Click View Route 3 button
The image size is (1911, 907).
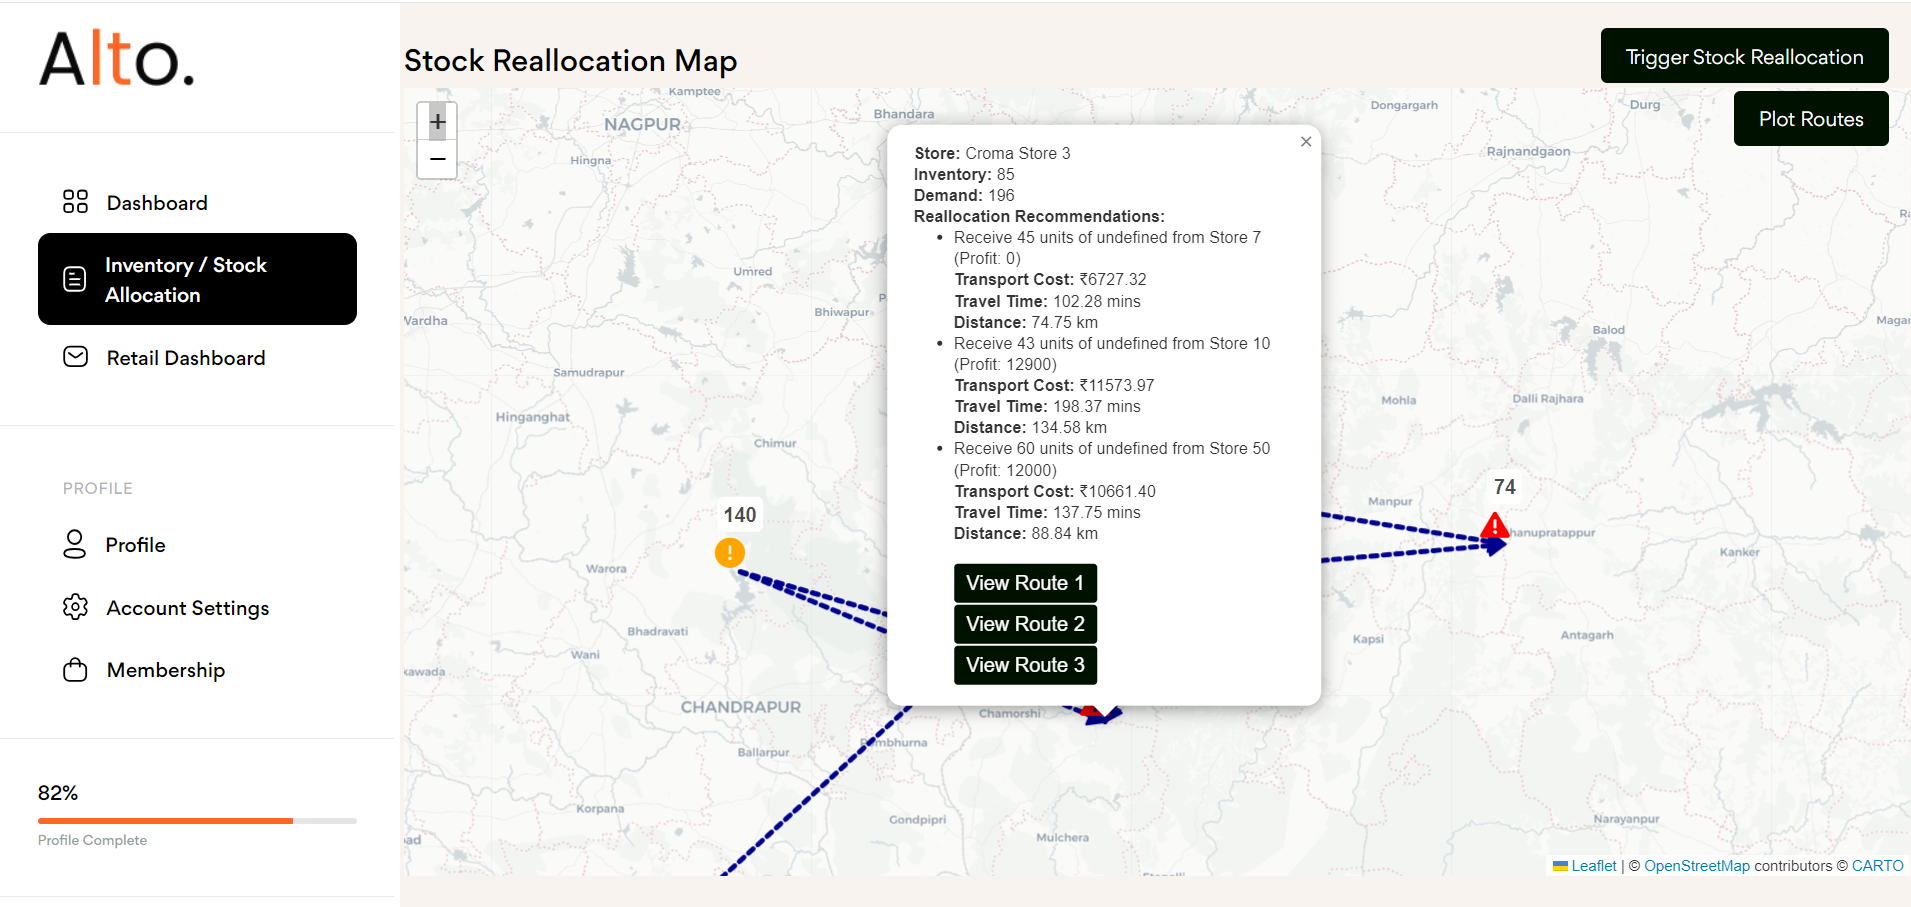click(1025, 665)
